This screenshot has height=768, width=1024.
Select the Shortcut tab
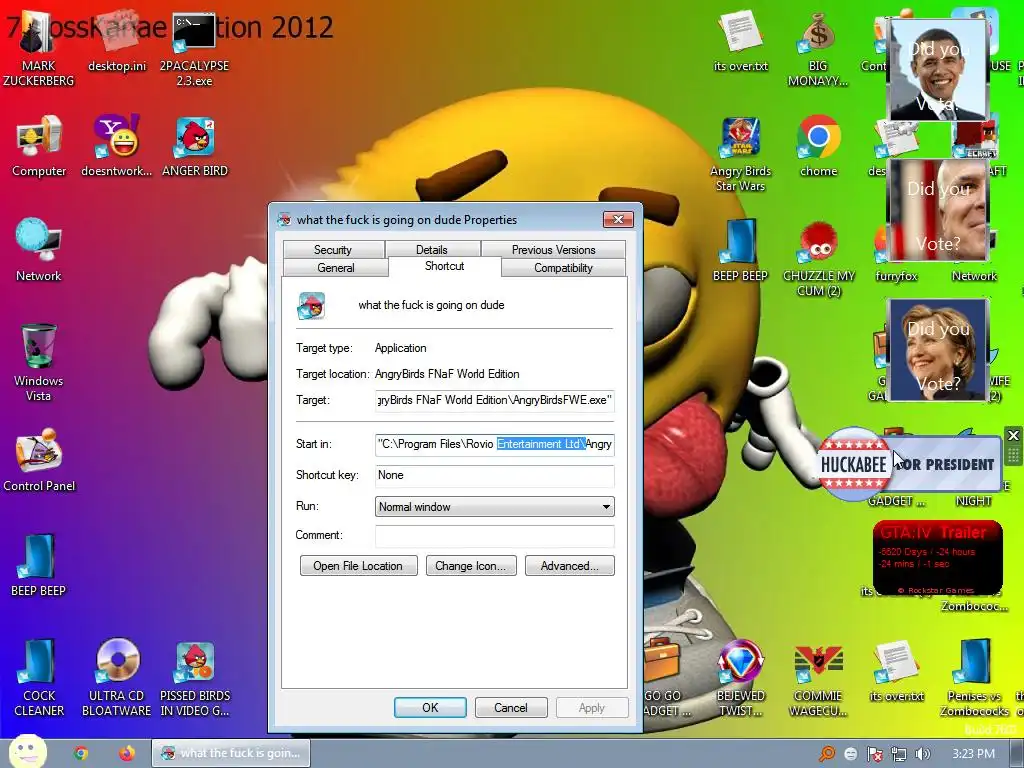[444, 266]
